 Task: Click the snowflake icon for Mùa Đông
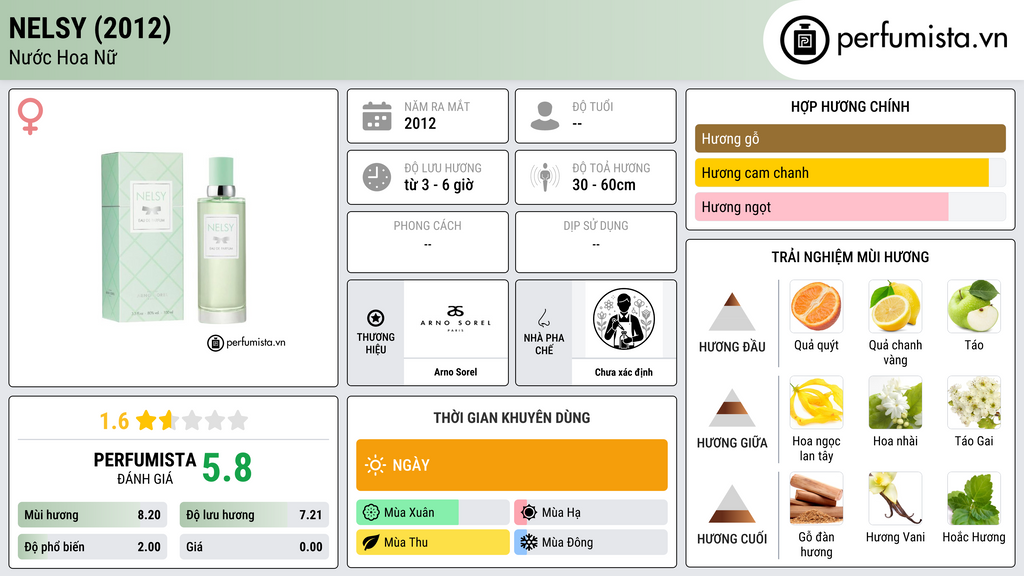pos(529,542)
